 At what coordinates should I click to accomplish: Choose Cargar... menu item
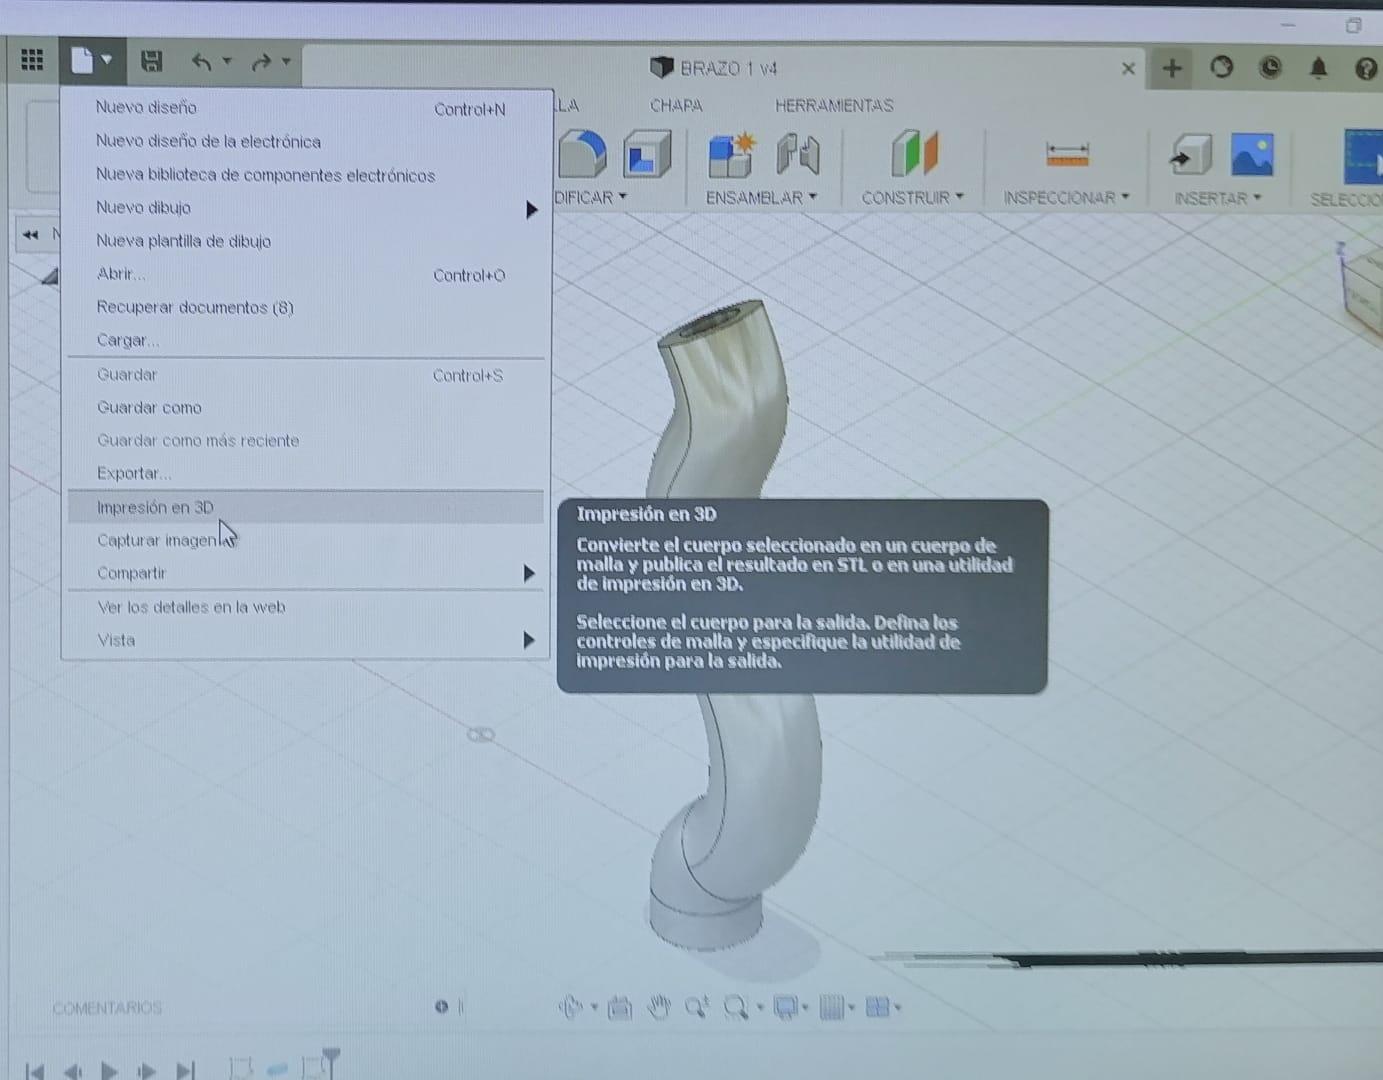(x=306, y=340)
